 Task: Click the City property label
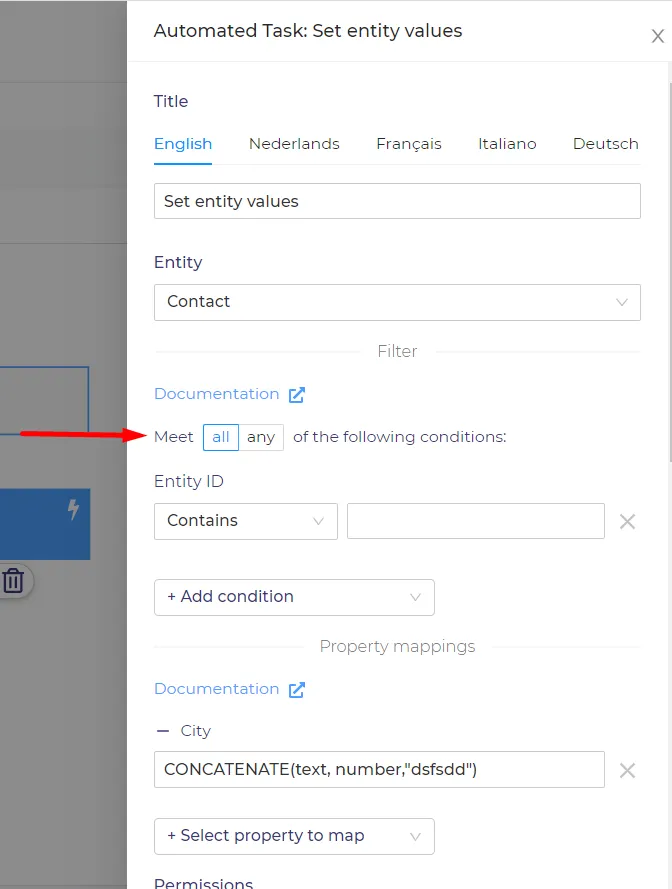(x=196, y=731)
